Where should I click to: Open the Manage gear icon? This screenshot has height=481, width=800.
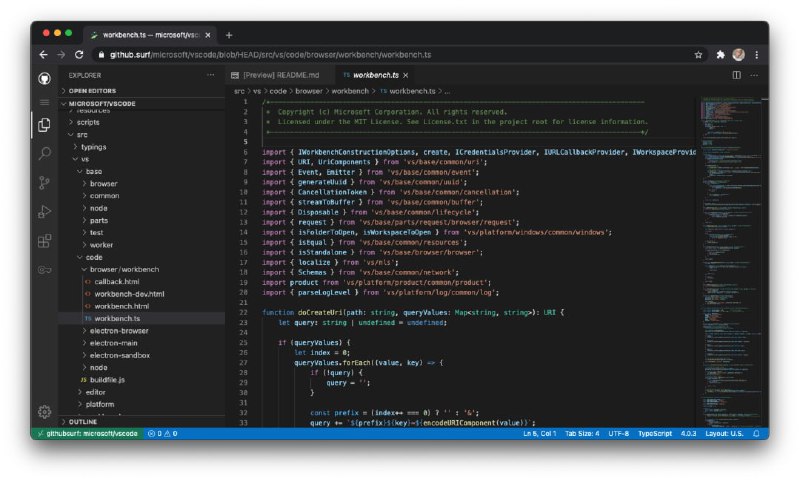point(44,411)
